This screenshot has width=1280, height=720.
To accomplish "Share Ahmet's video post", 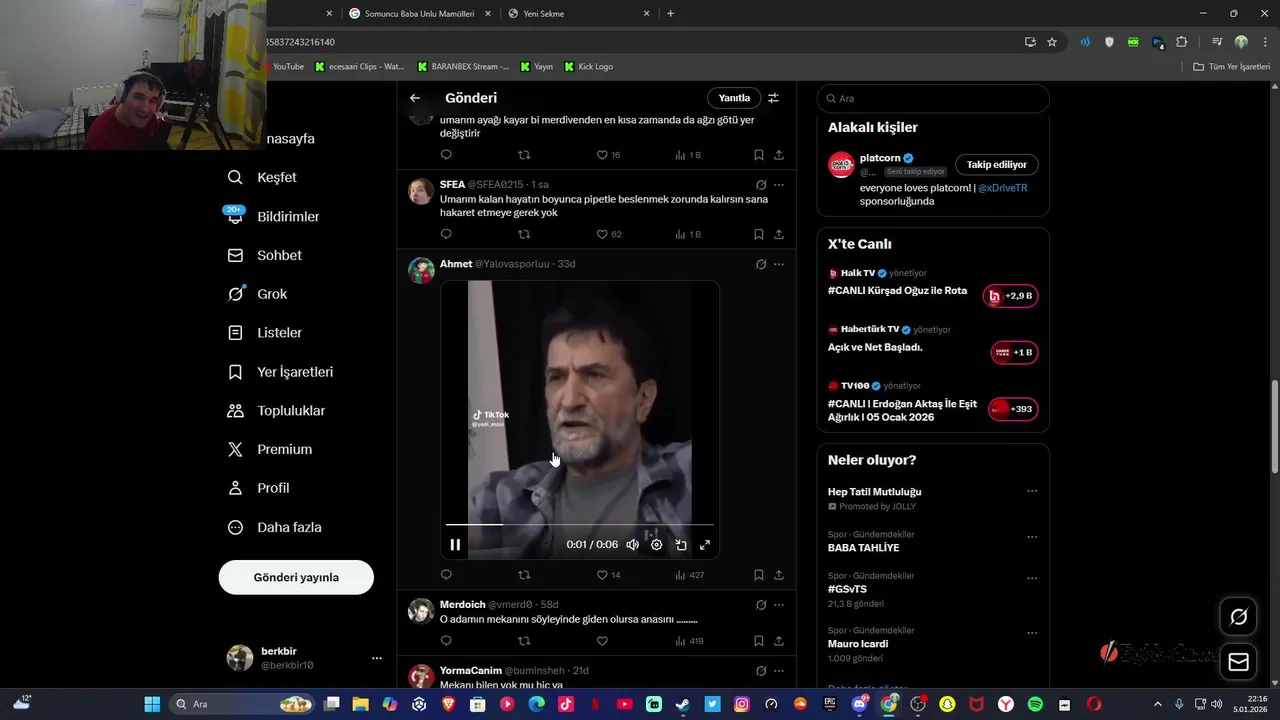I will pos(779,575).
